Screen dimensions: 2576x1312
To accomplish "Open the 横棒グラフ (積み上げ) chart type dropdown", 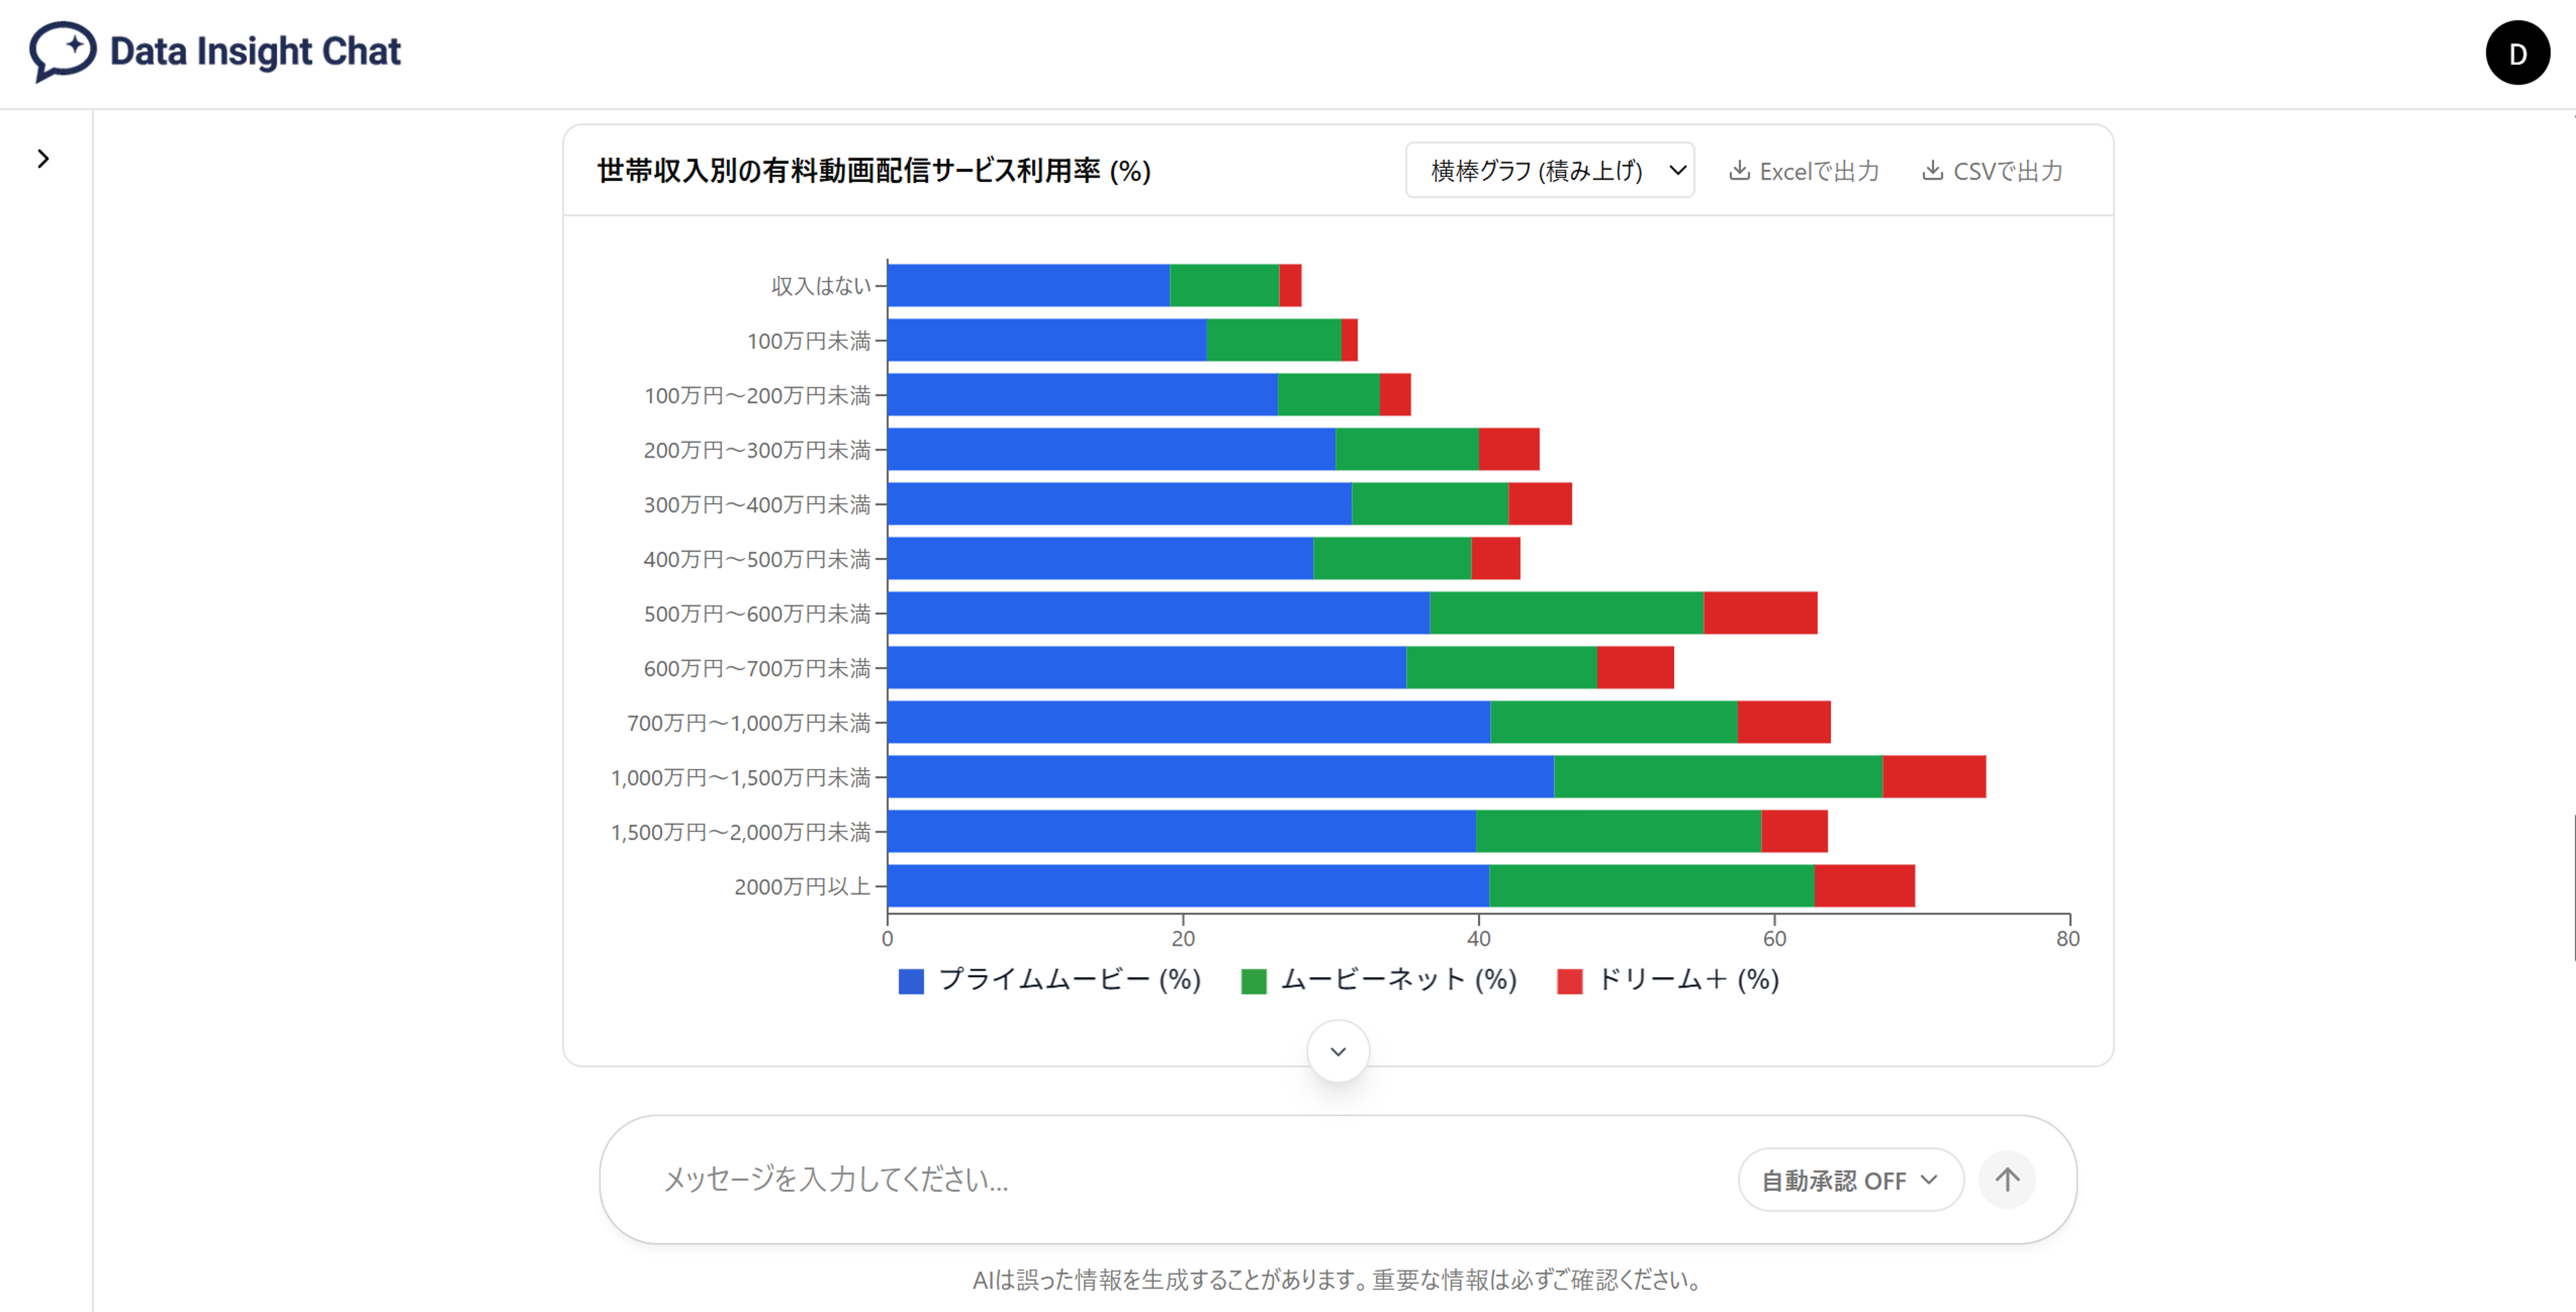I will pos(1550,171).
